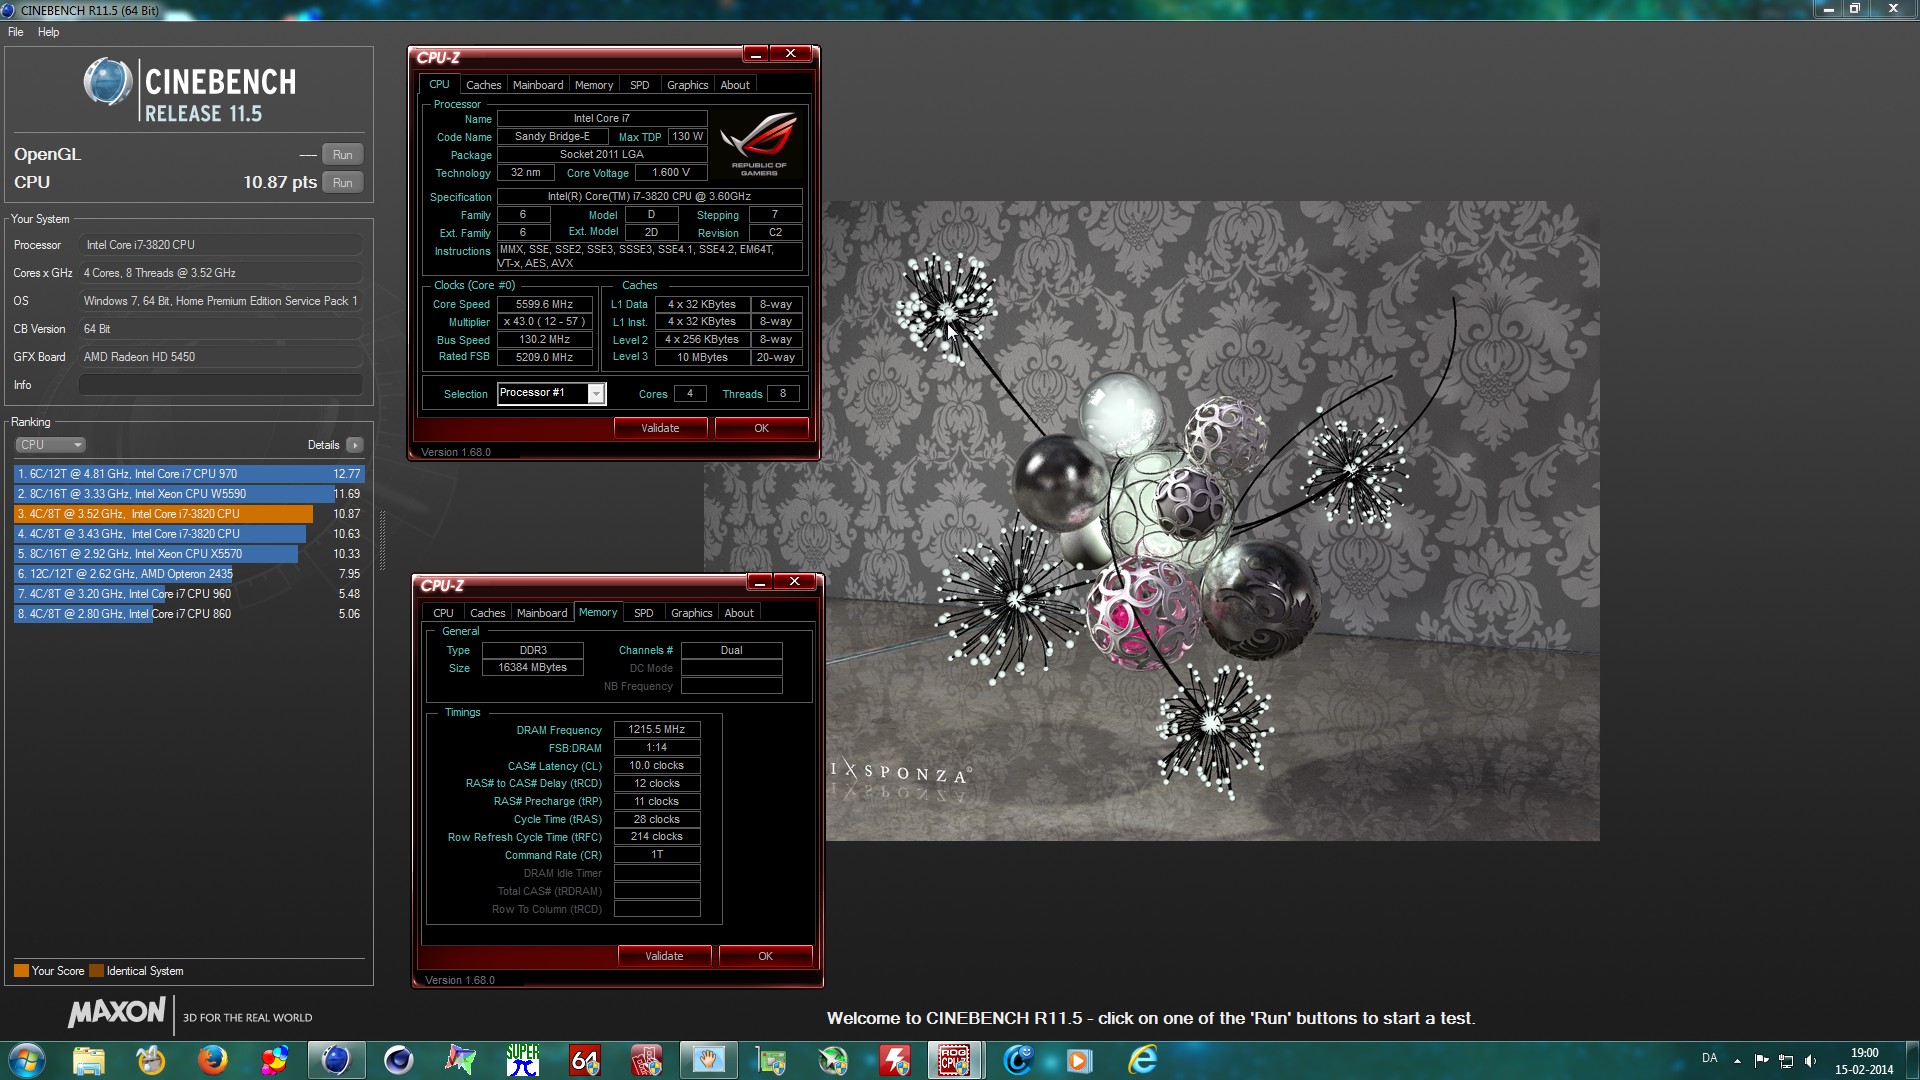
Task: Select ranking row 4C/8T @ 3.43 GHz i7-3820
Action: tap(189, 534)
